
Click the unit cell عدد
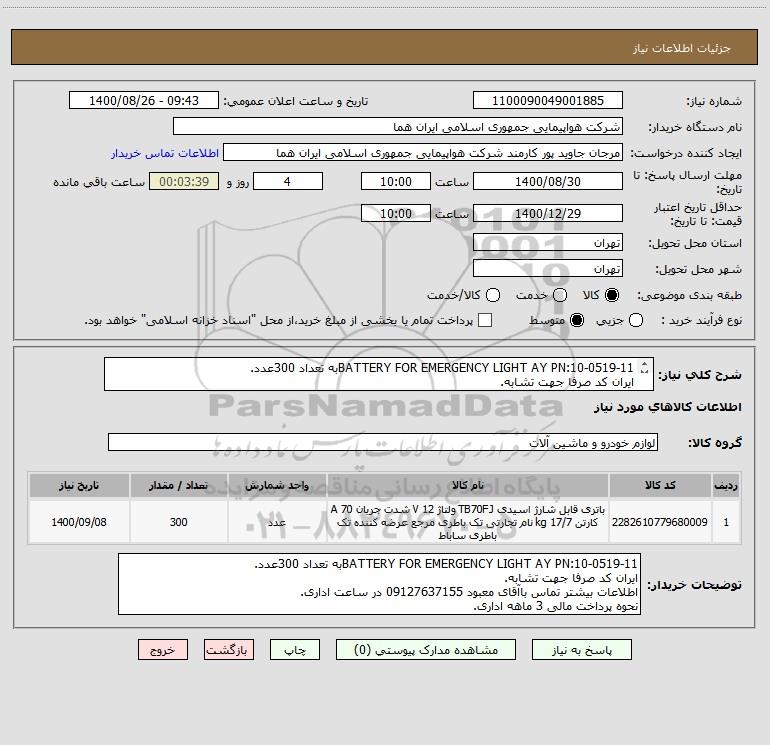pos(277,522)
